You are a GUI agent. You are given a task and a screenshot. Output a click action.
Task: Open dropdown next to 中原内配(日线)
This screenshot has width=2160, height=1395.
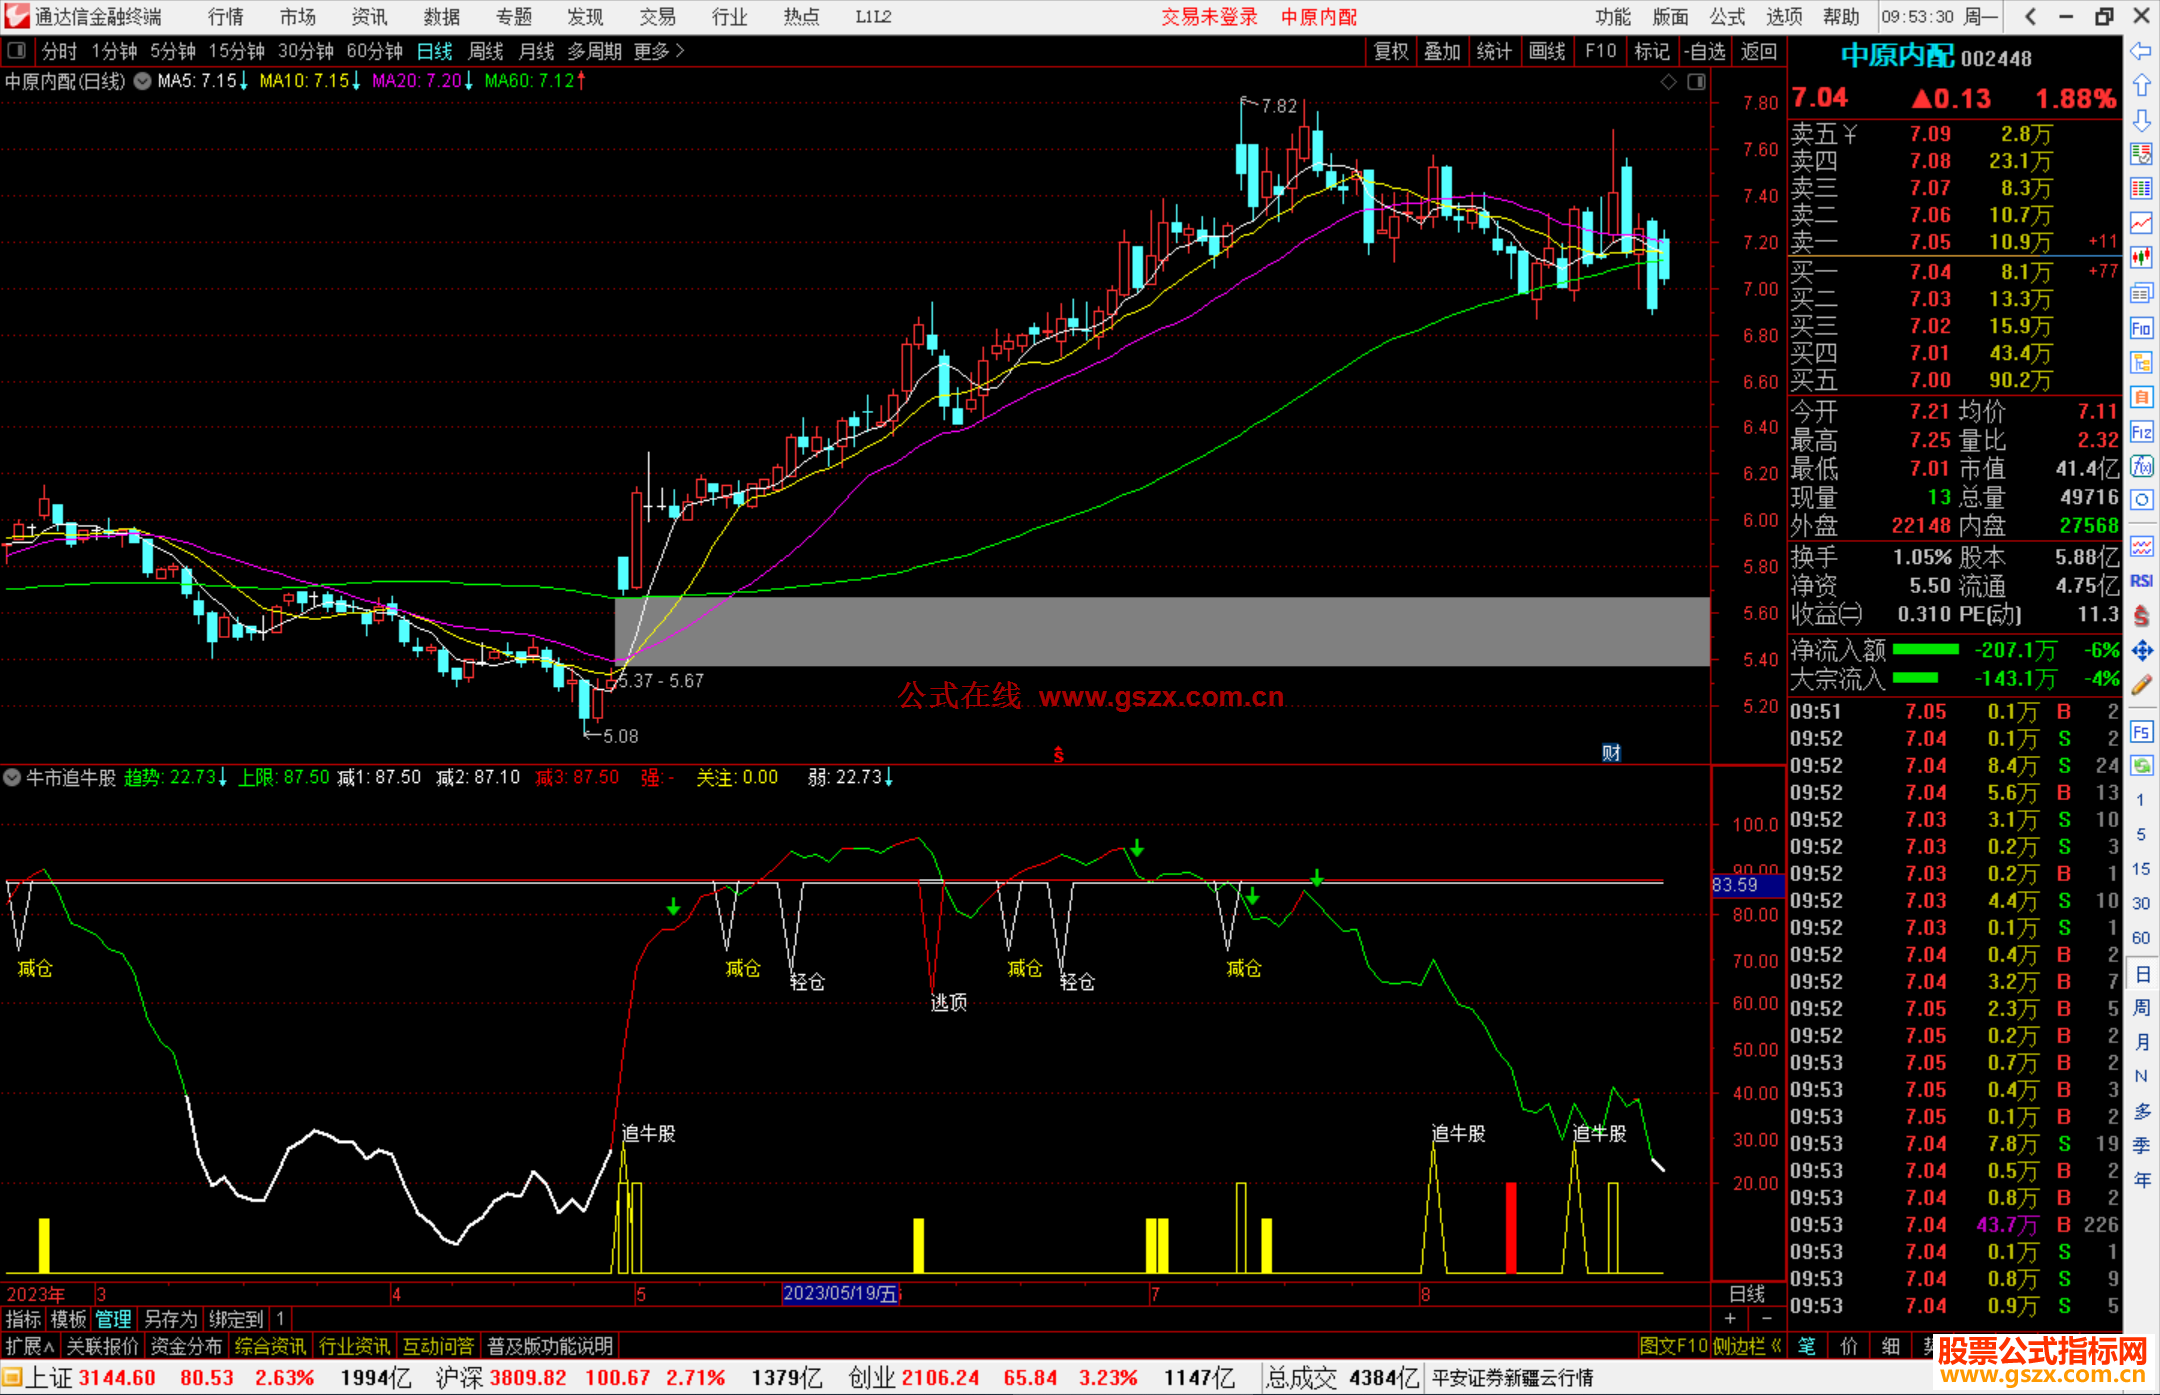point(142,81)
